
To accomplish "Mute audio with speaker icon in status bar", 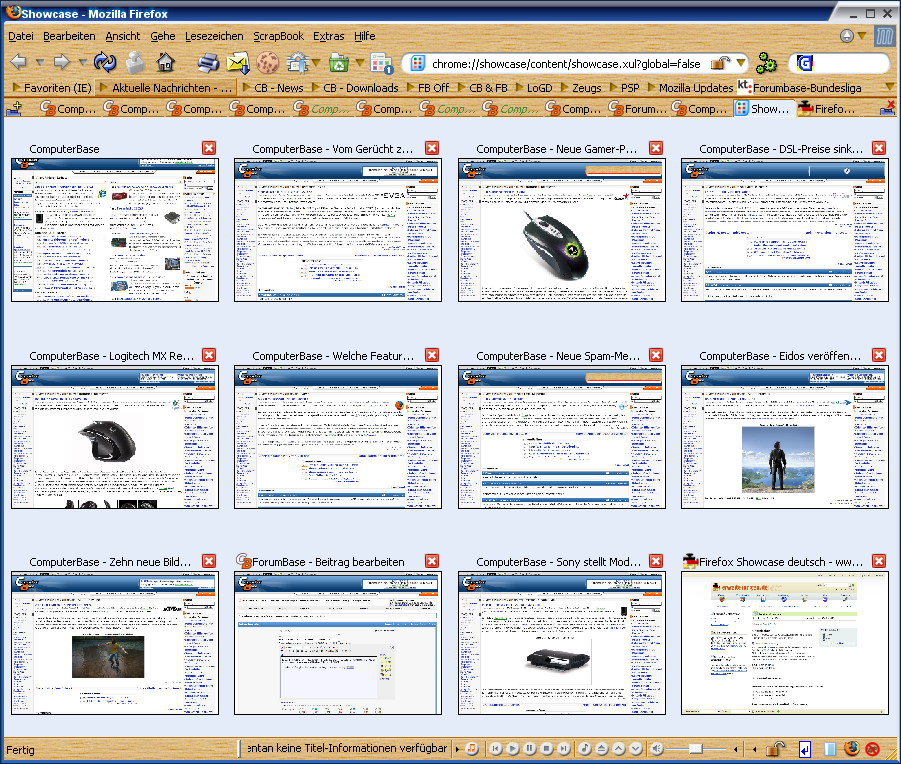I will [x=657, y=748].
